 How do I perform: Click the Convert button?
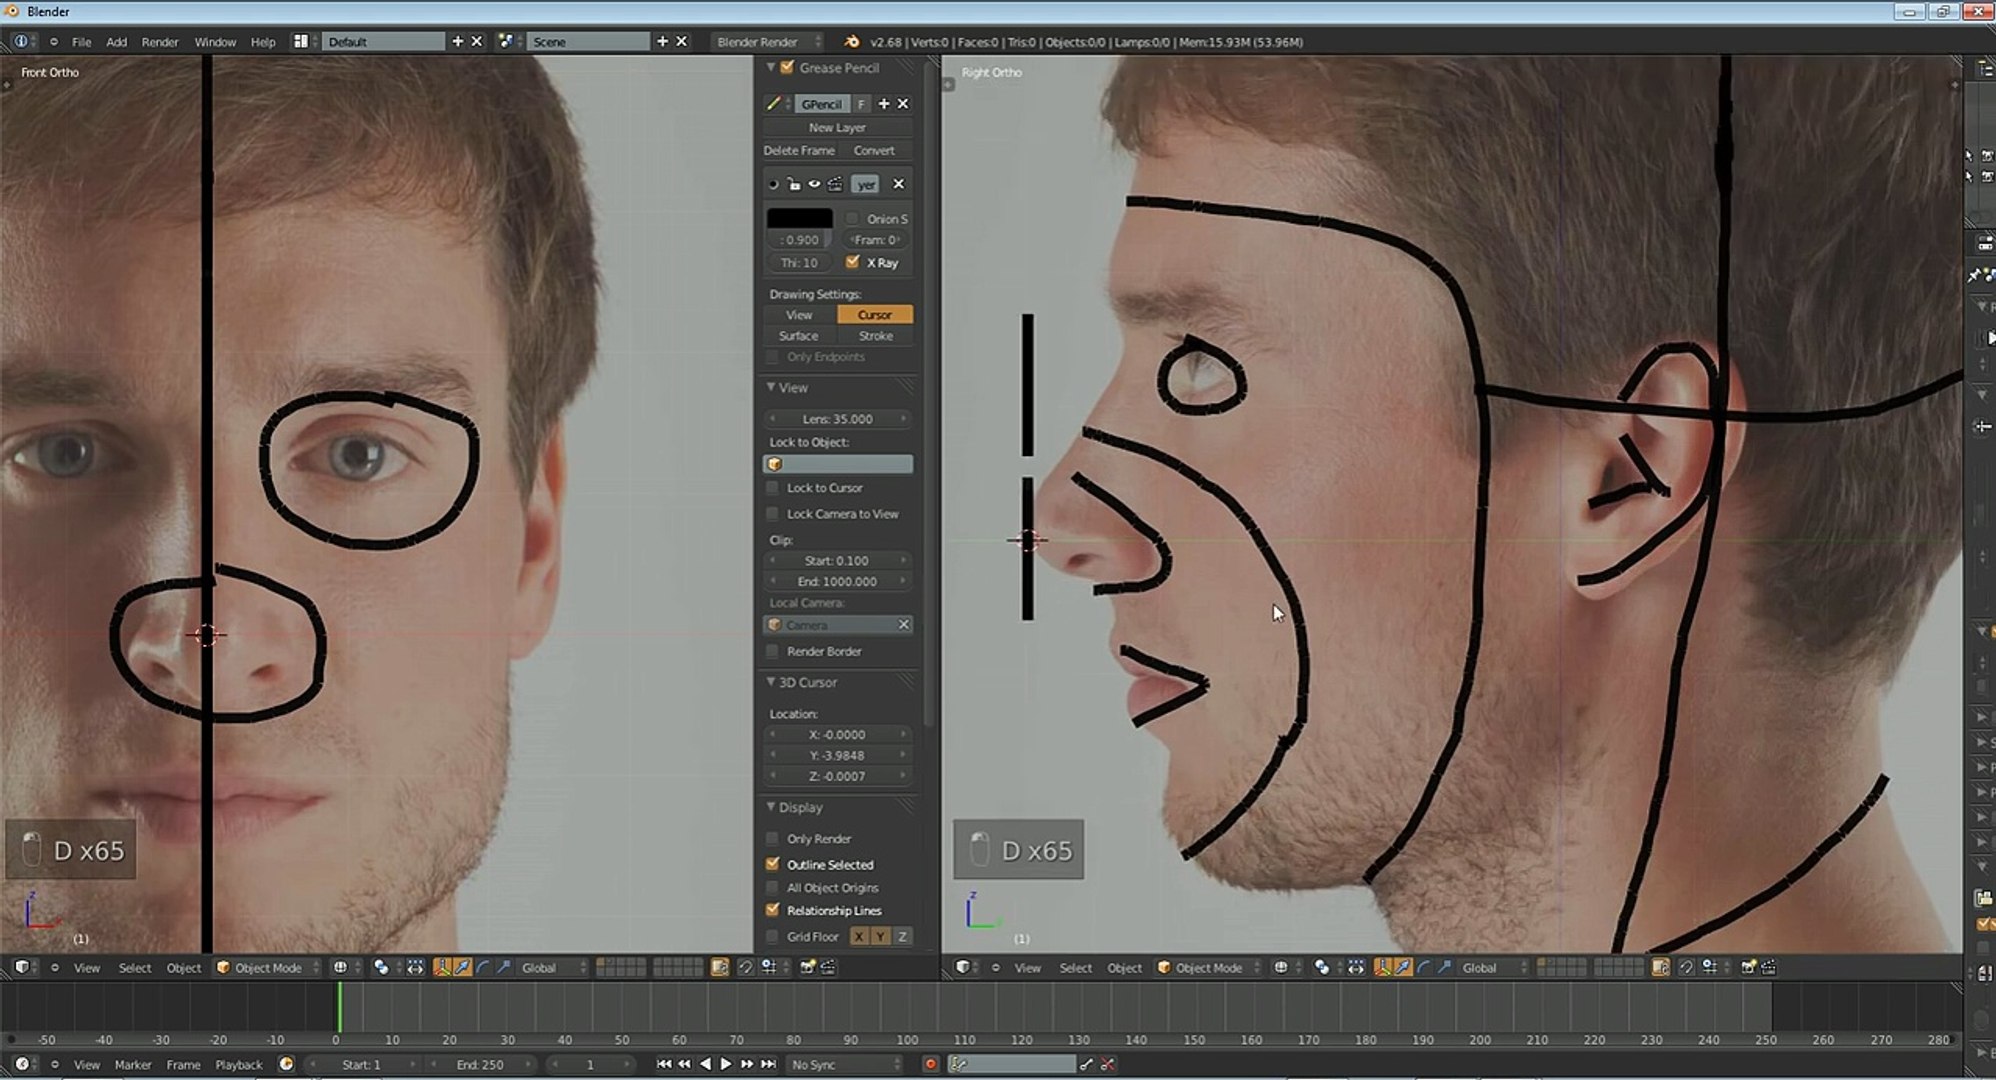point(874,150)
